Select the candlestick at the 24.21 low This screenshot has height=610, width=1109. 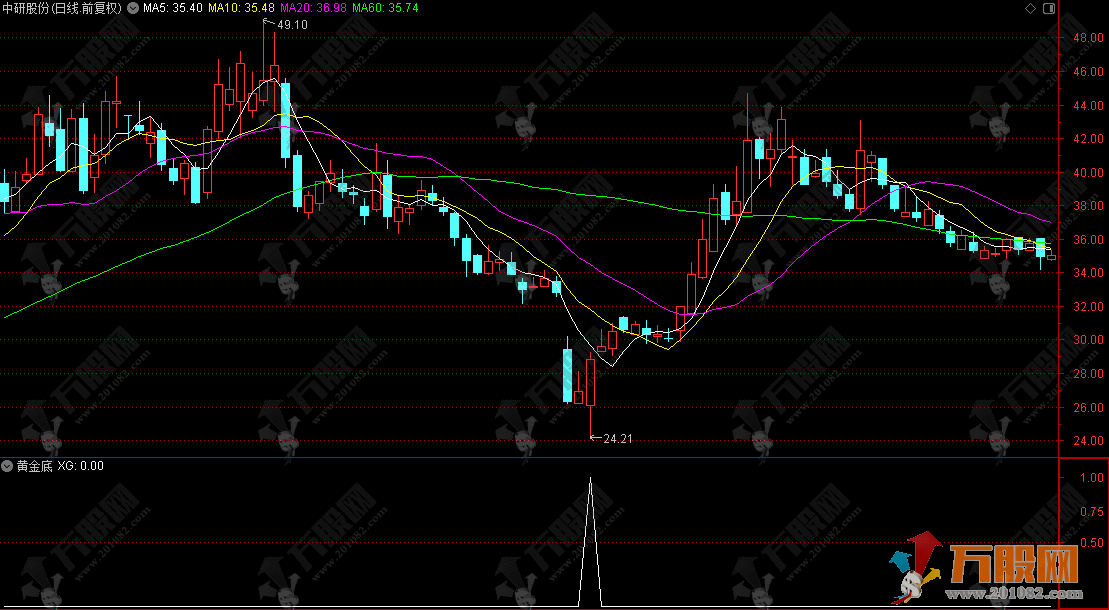point(591,382)
